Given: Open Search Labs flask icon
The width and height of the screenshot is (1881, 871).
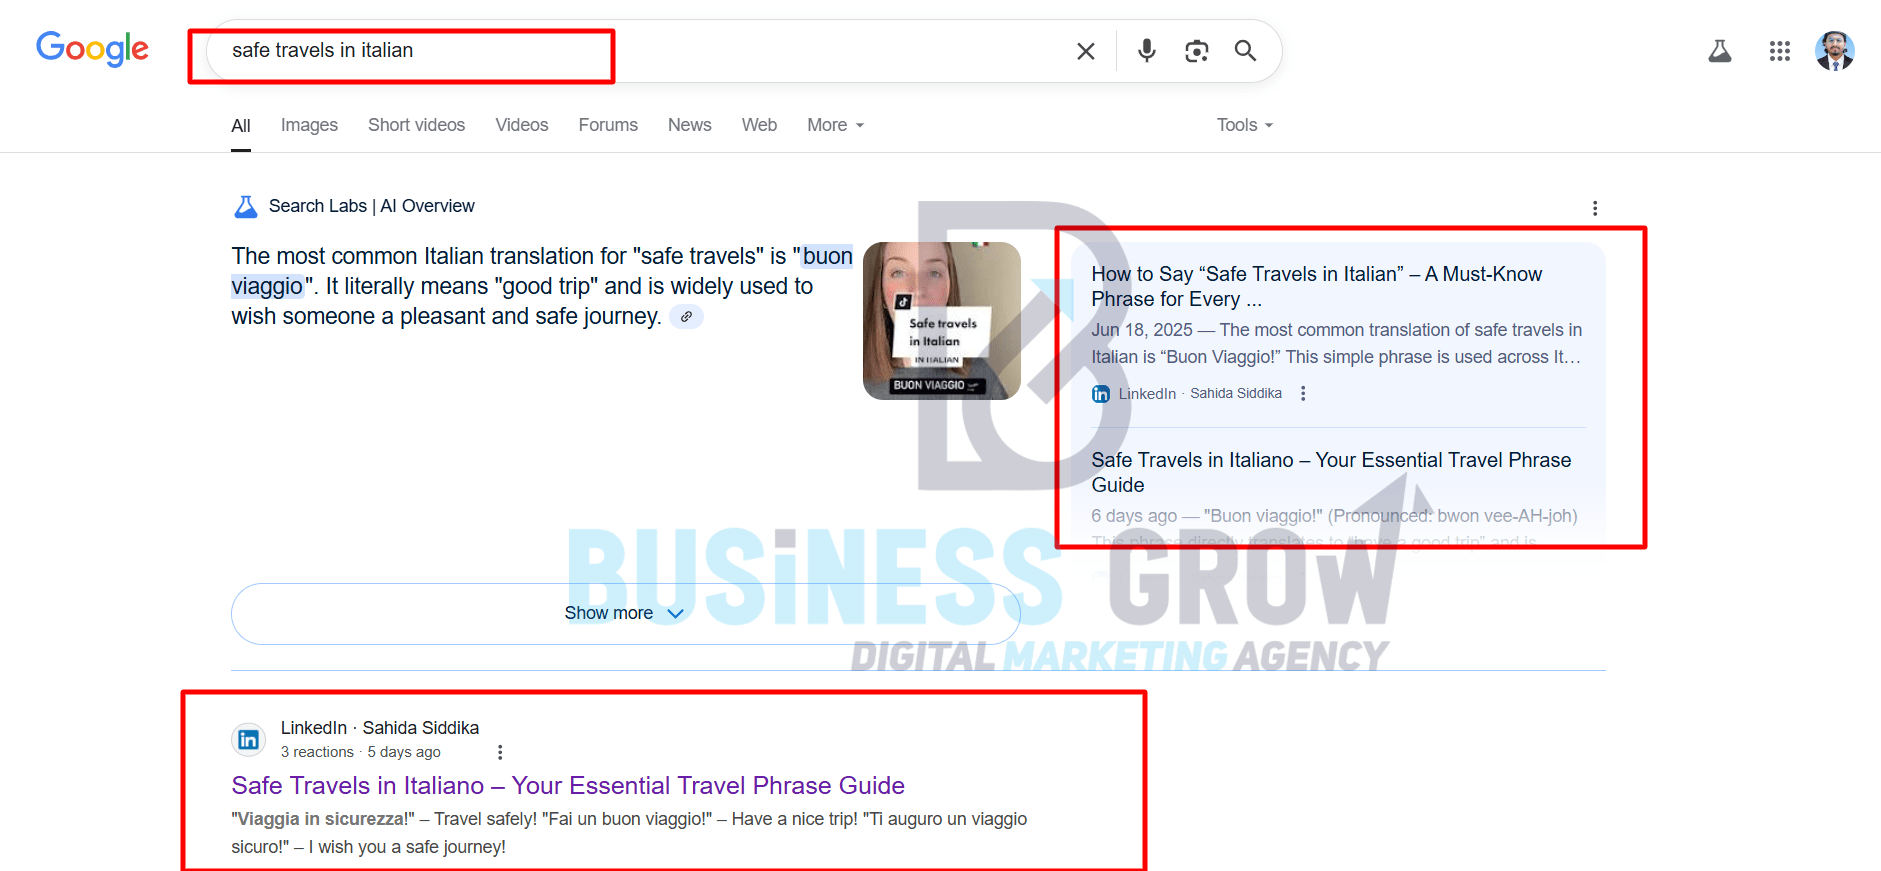Looking at the screenshot, I should click(1720, 51).
